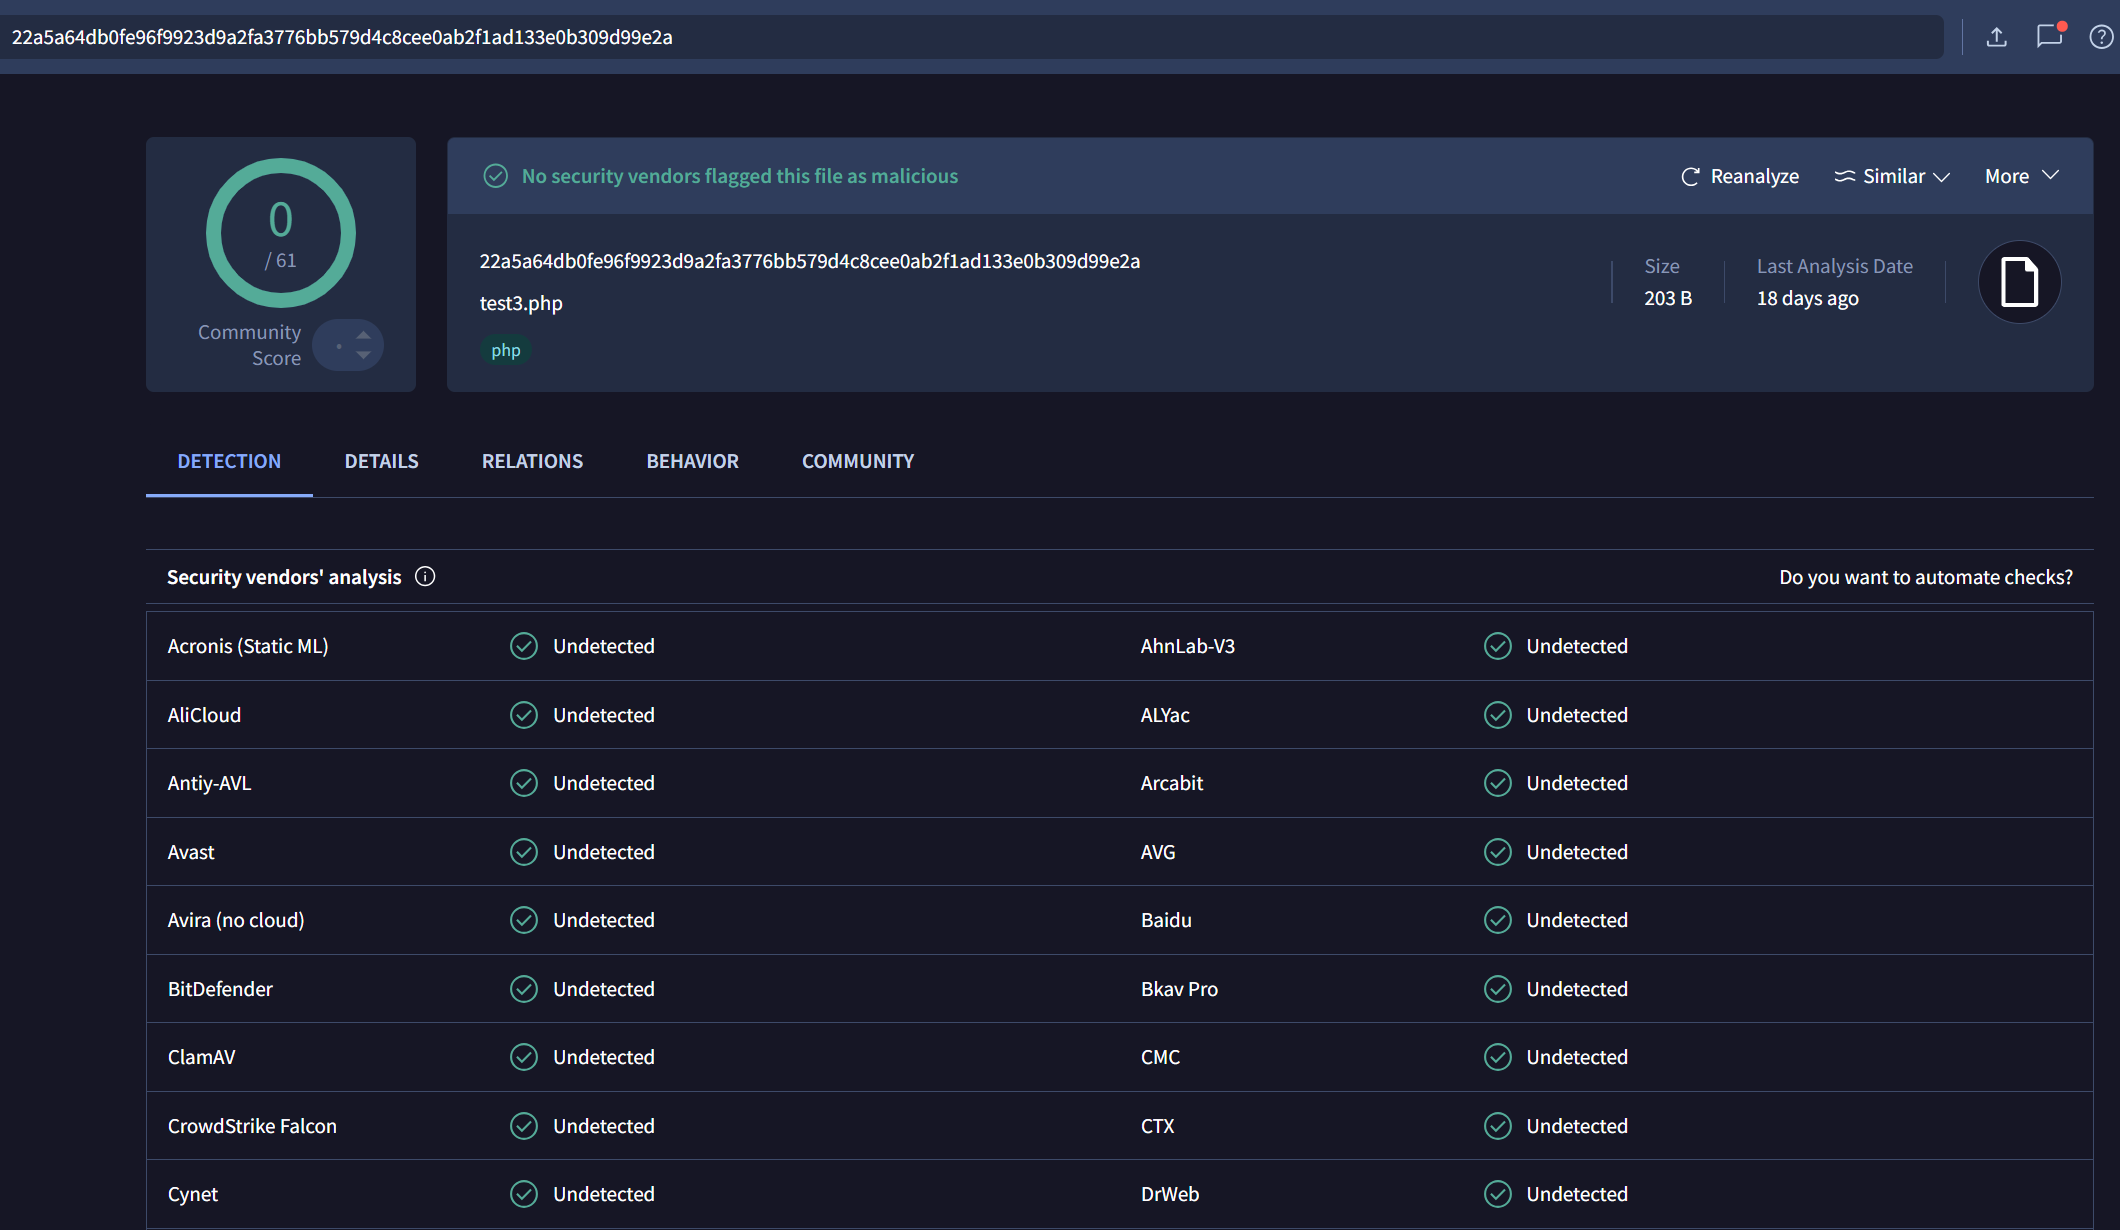The width and height of the screenshot is (2120, 1230).
Task: Click the Acronis Undetected checkmark icon
Action: pos(524,646)
